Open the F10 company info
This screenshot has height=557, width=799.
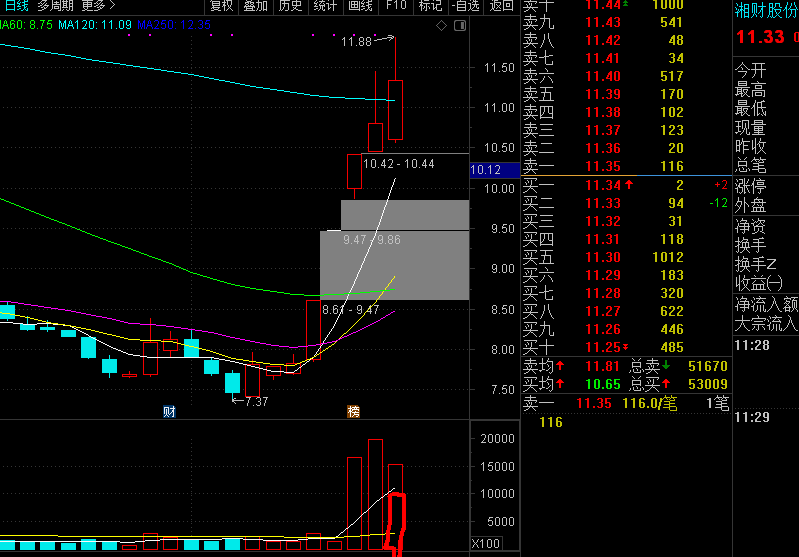tap(396, 6)
